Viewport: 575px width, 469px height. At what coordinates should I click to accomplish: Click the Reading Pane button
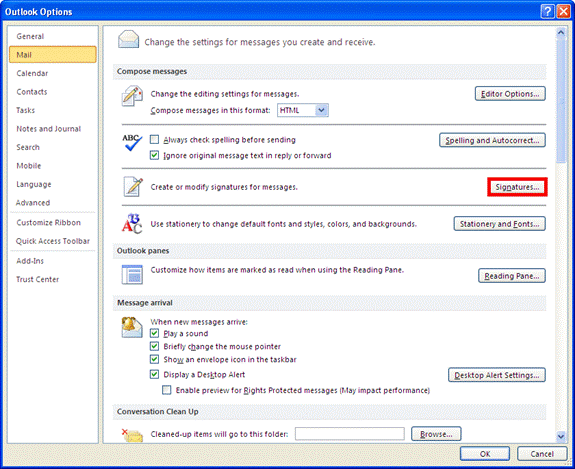(x=512, y=276)
